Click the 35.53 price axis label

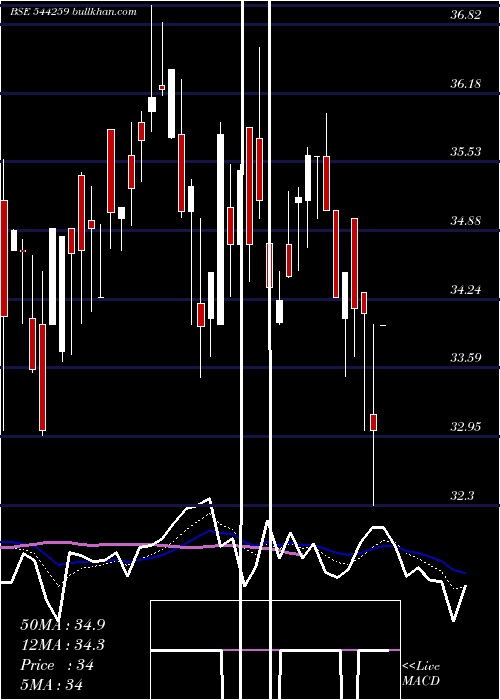pyautogui.click(x=465, y=152)
